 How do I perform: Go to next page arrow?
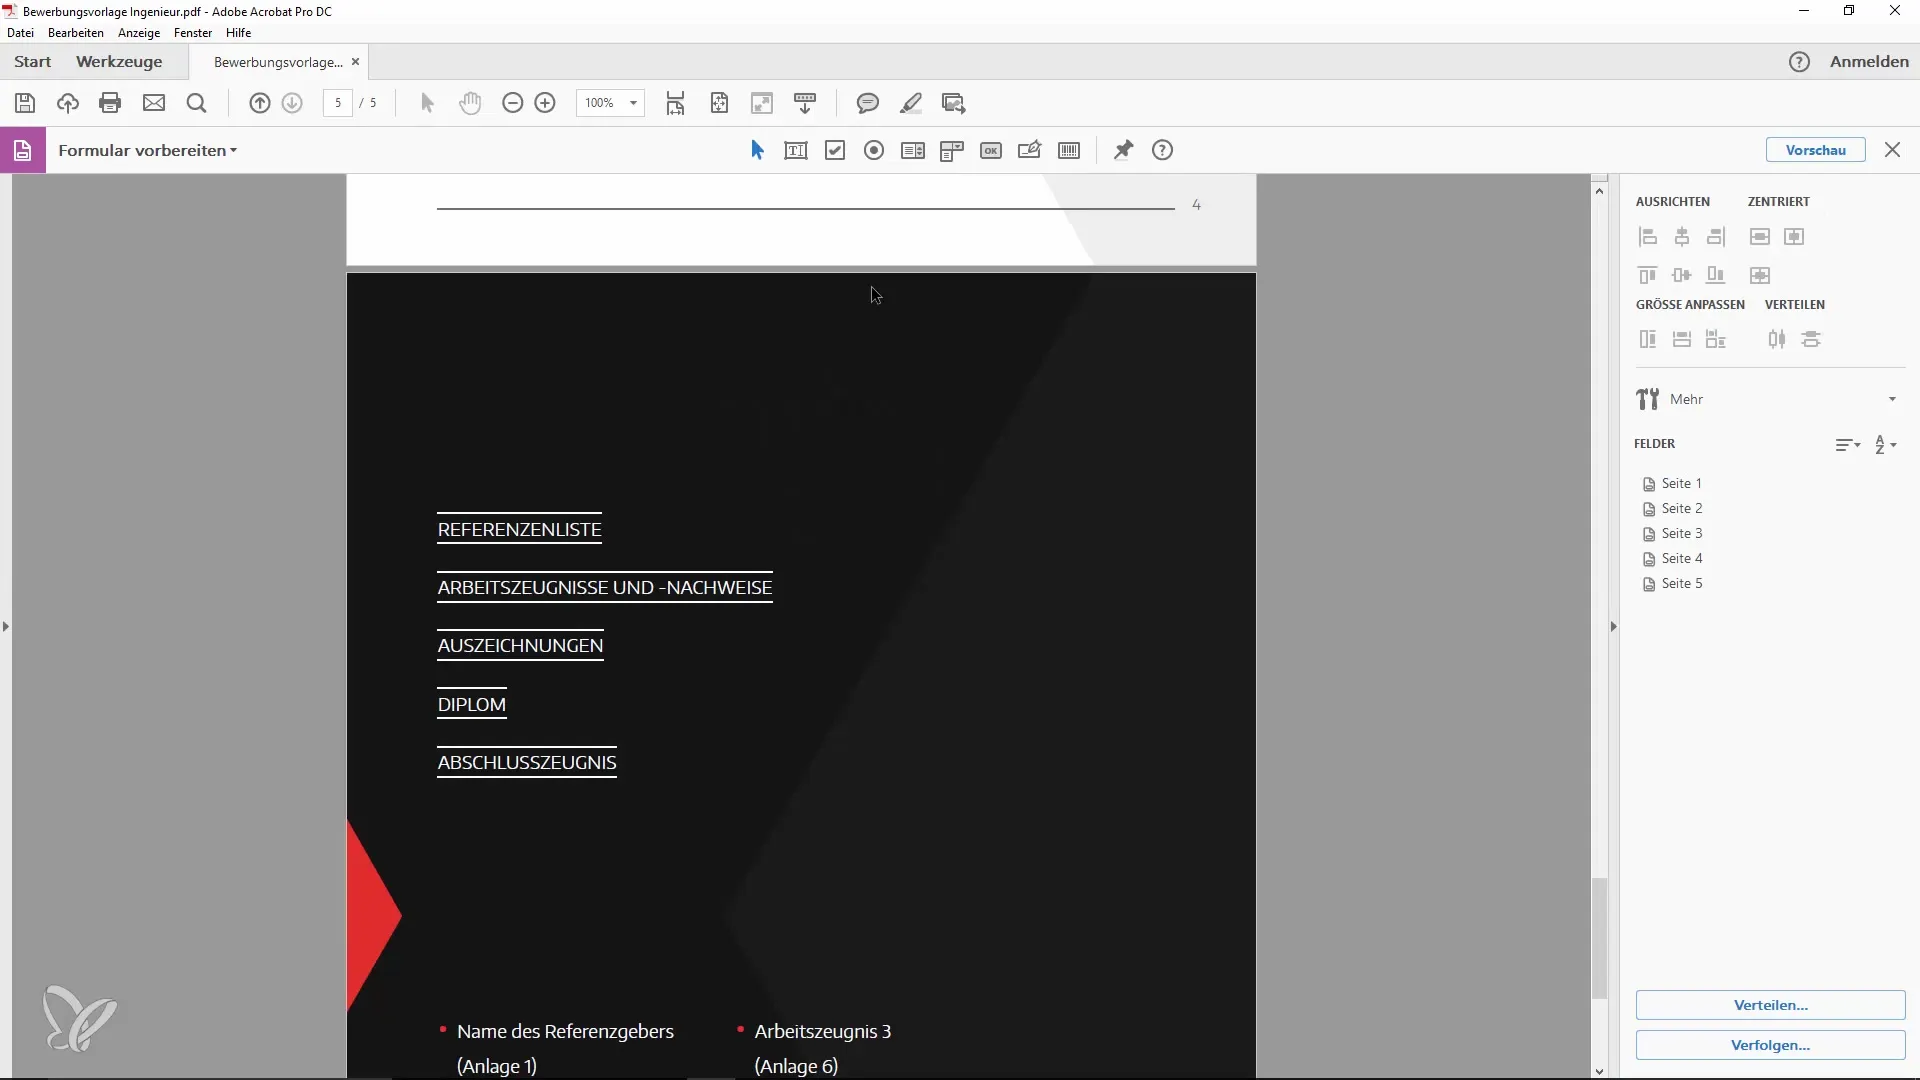click(x=292, y=103)
